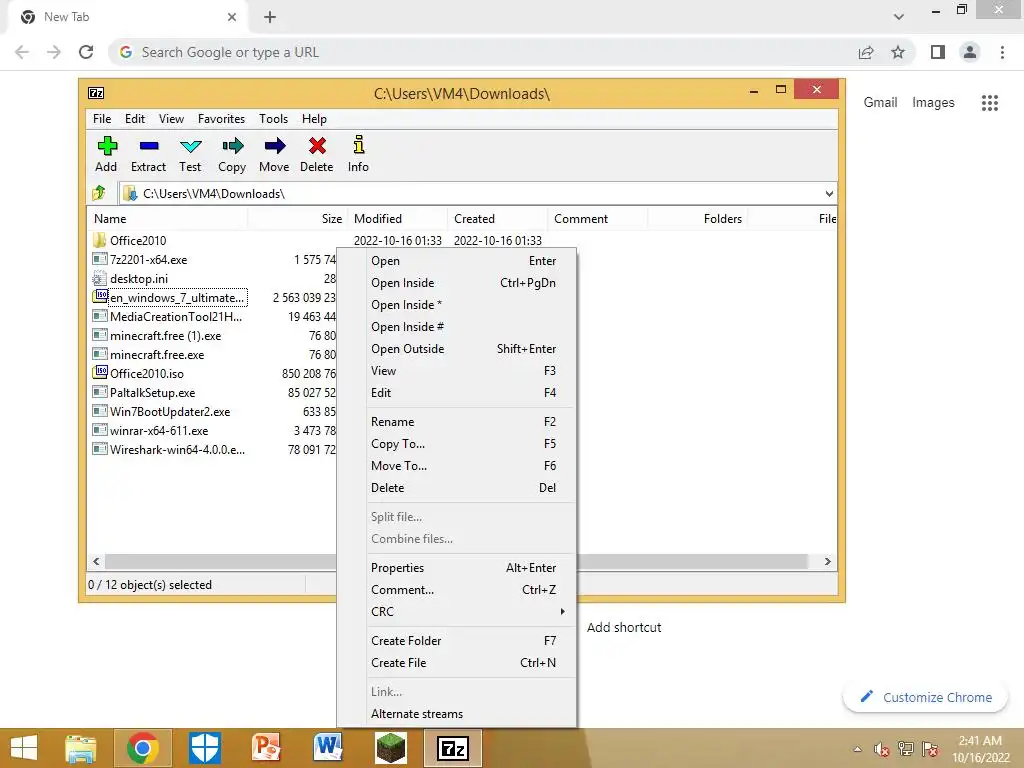Click the muted volume tray icon

(x=882, y=749)
